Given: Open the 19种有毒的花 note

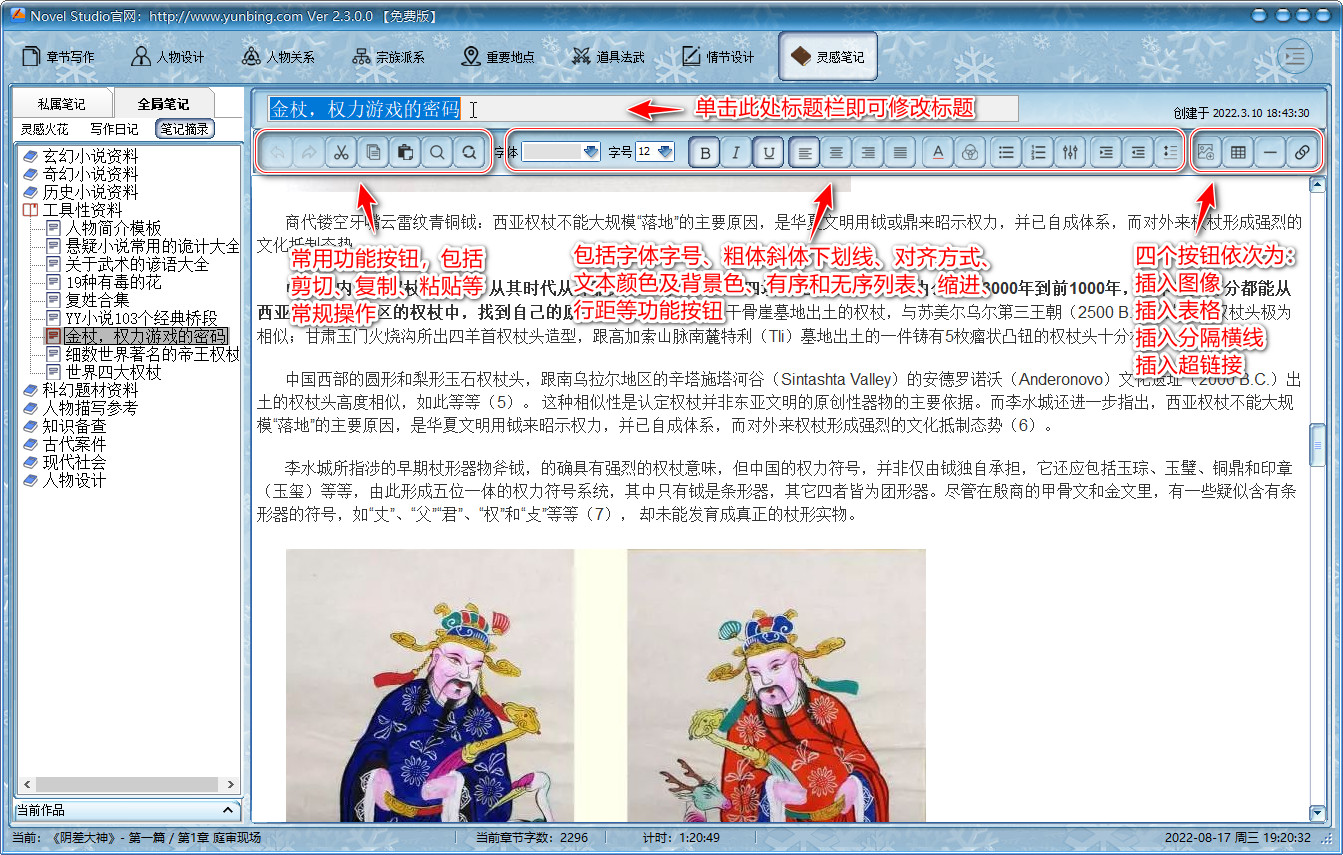Looking at the screenshot, I should pyautogui.click(x=112, y=282).
